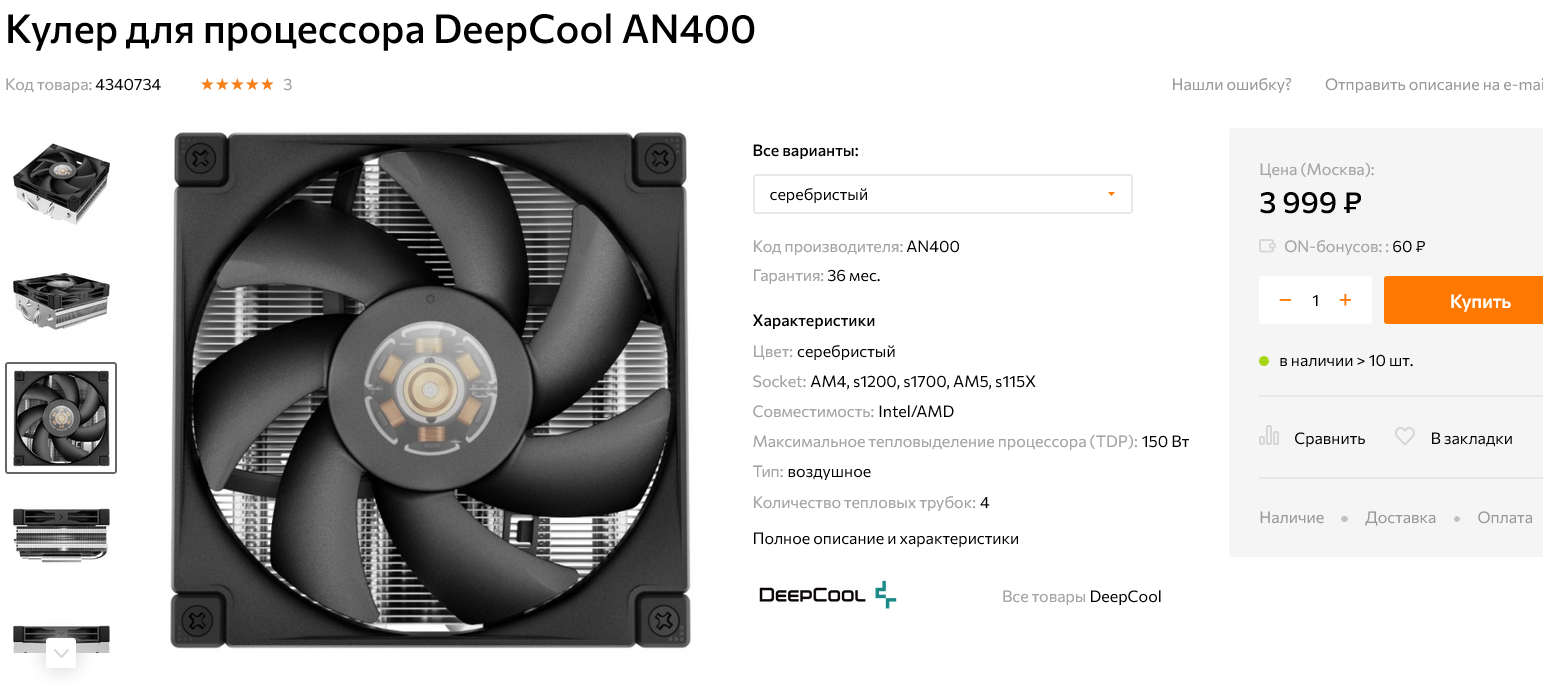The height and width of the screenshot is (697, 1543).
Task: Open the серебристый variant dropdown
Action: tap(942, 194)
